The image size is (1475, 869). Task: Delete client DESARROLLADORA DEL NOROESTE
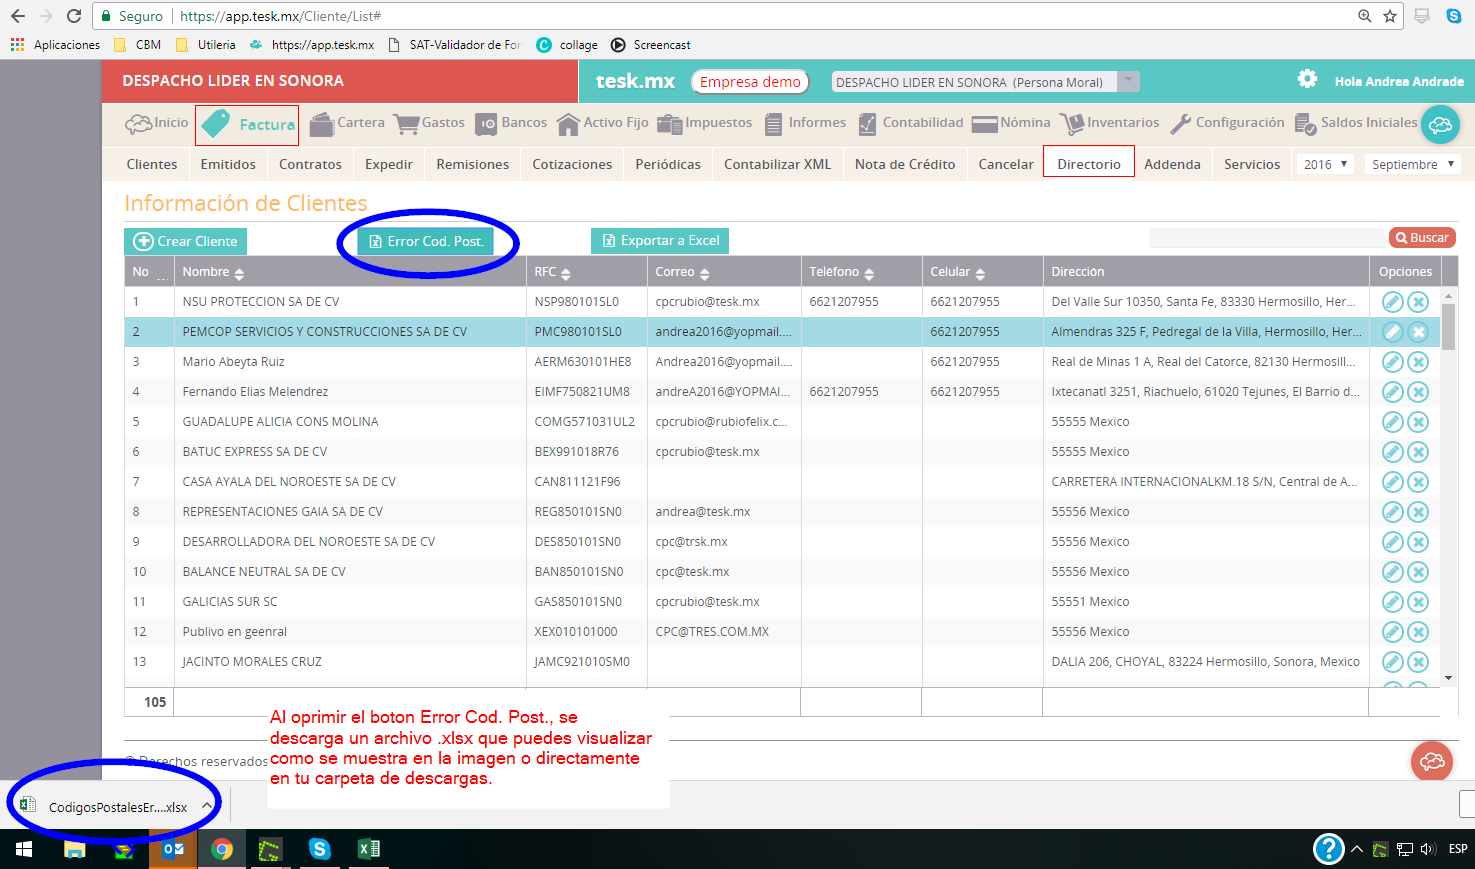click(x=1418, y=542)
